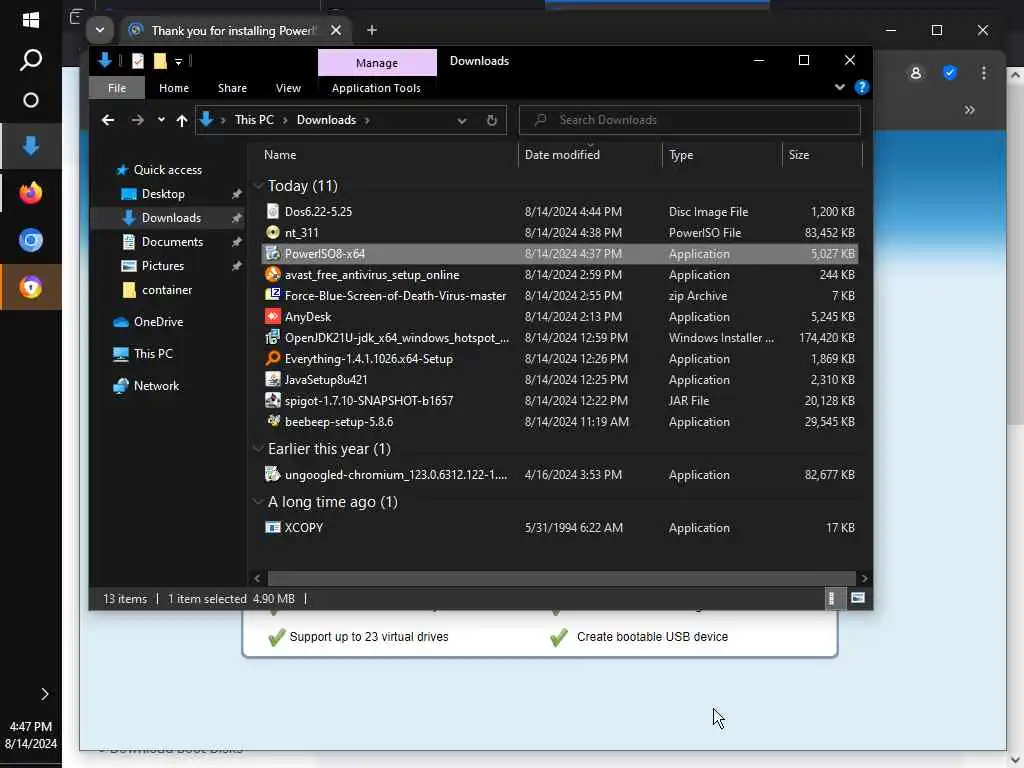Viewport: 1024px width, 768px height.
Task: Select This PC in navigation pane
Action: pyautogui.click(x=153, y=354)
